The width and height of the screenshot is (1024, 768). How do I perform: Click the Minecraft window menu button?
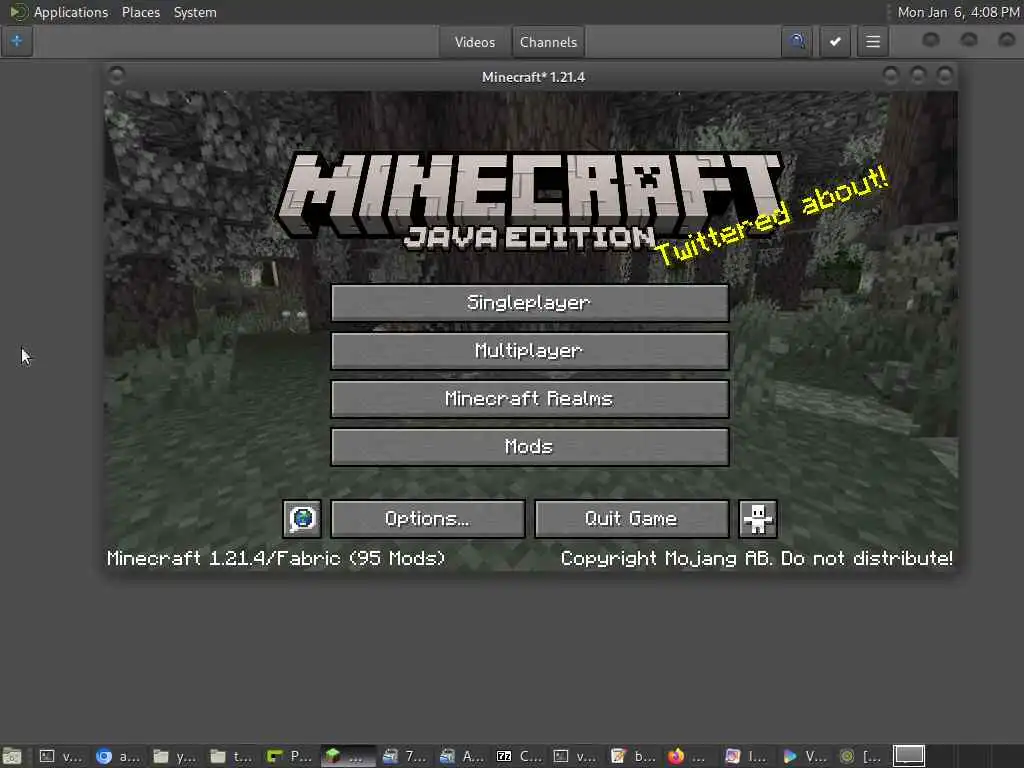point(117,76)
